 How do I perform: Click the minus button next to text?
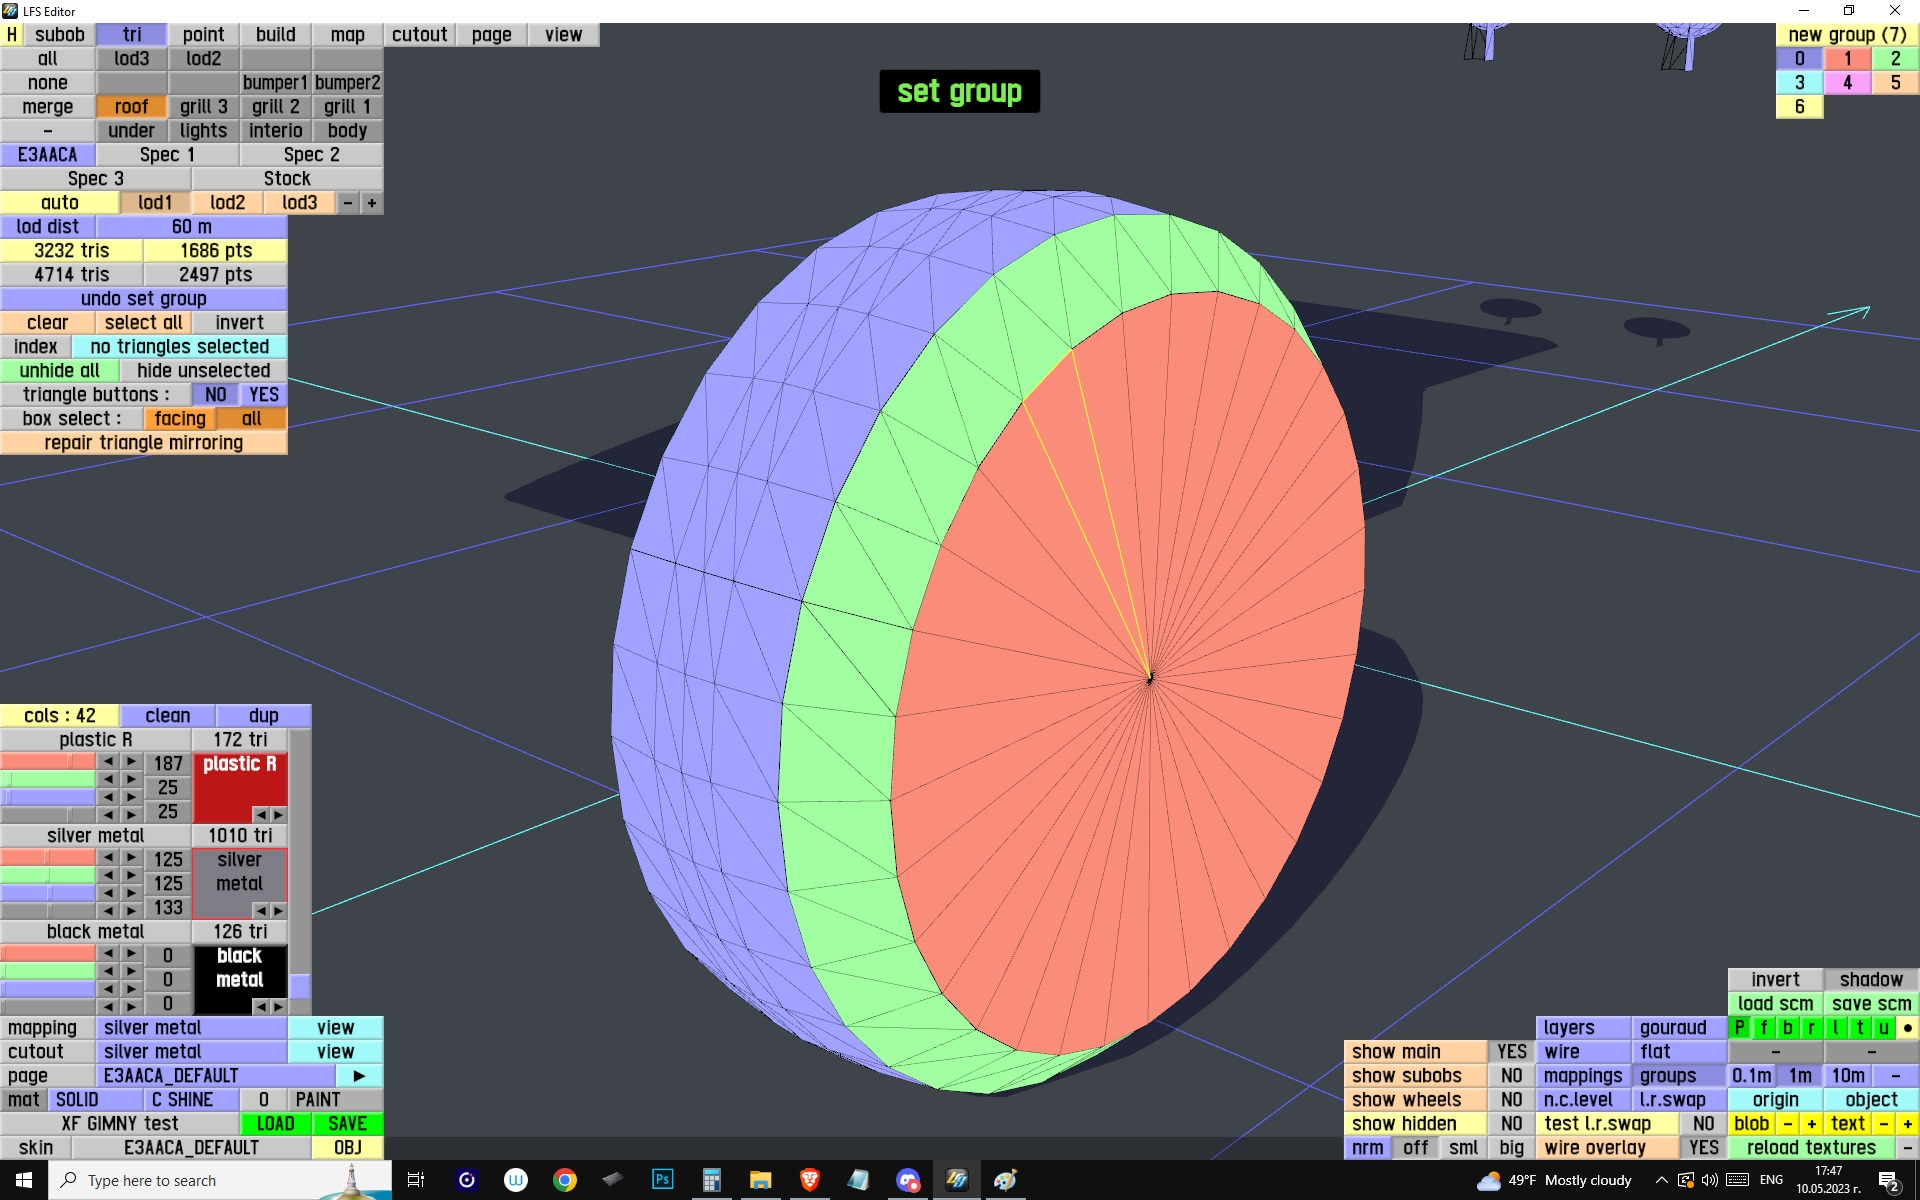(1883, 1124)
